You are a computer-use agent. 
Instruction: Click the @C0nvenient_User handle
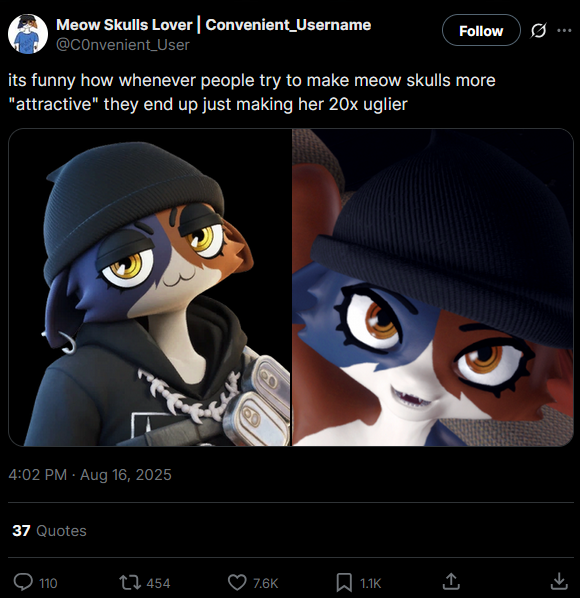point(123,45)
